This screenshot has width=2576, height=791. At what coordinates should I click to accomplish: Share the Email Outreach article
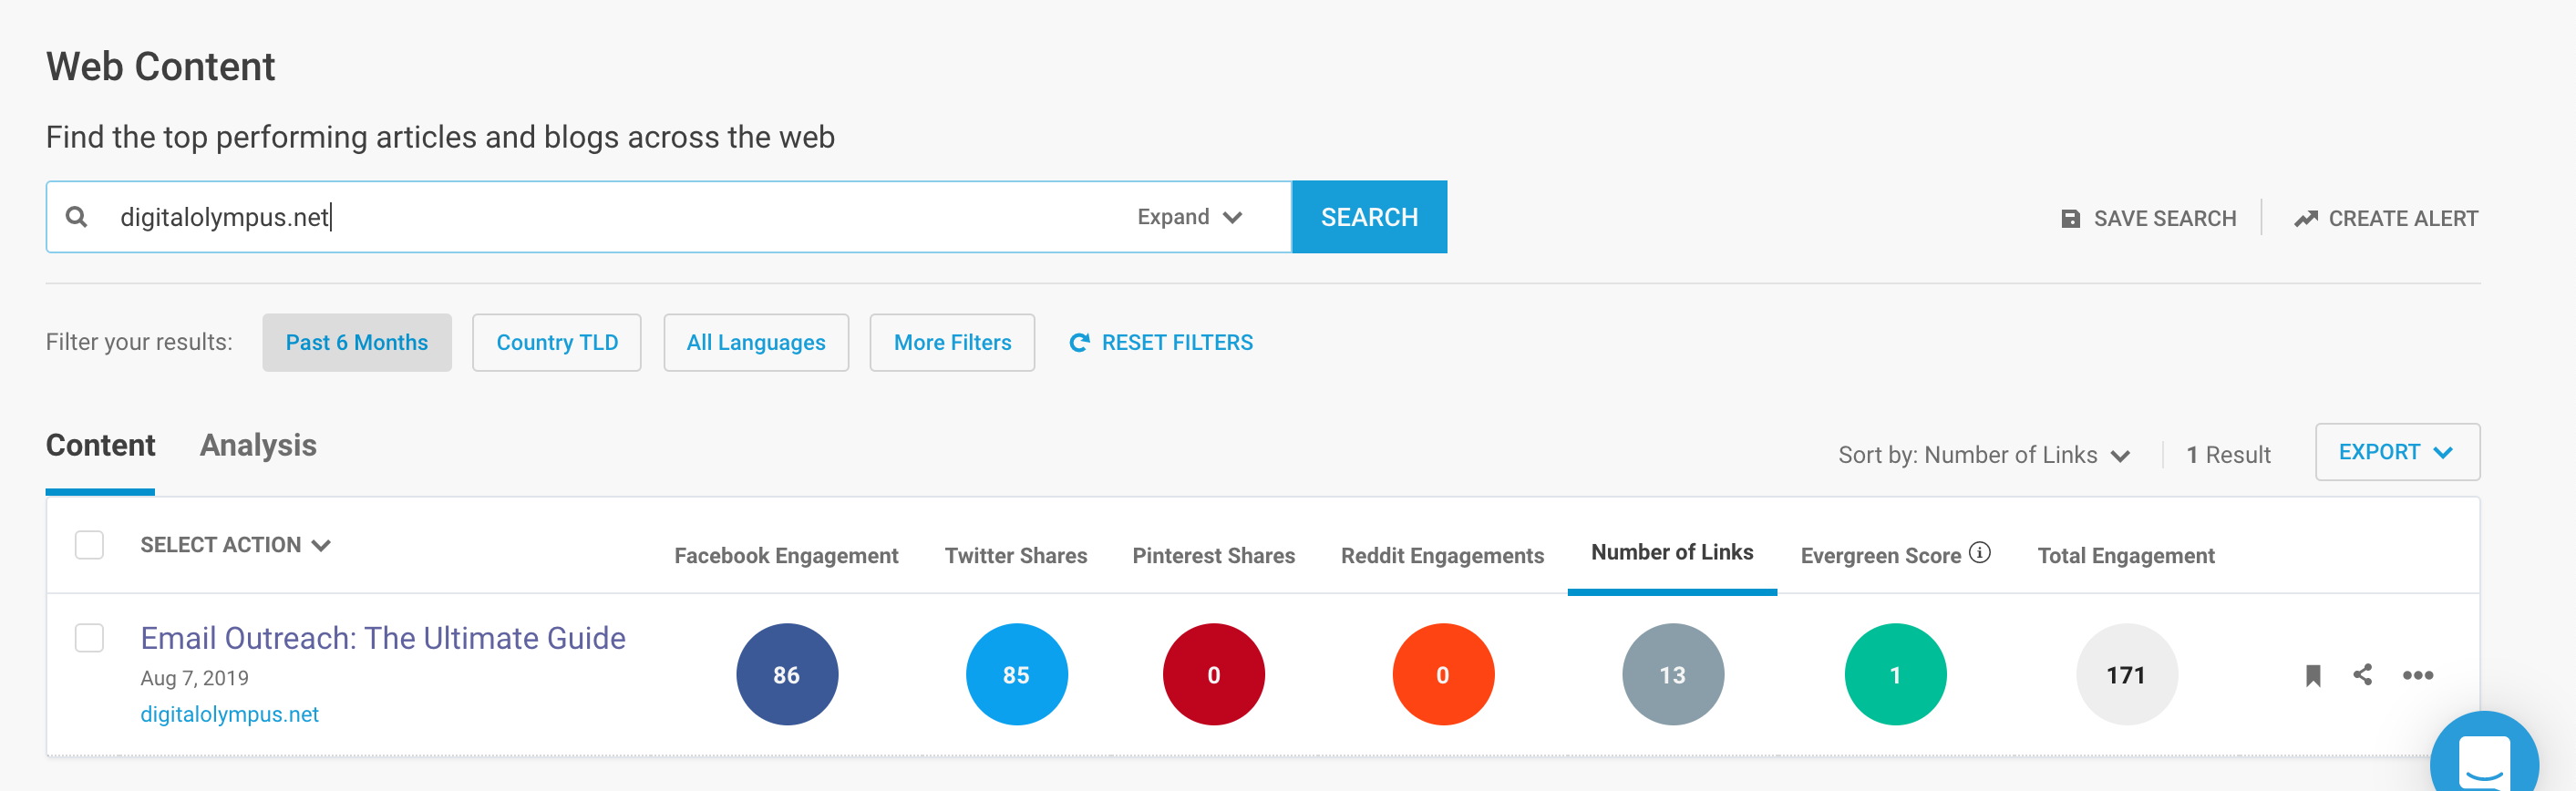[2362, 675]
